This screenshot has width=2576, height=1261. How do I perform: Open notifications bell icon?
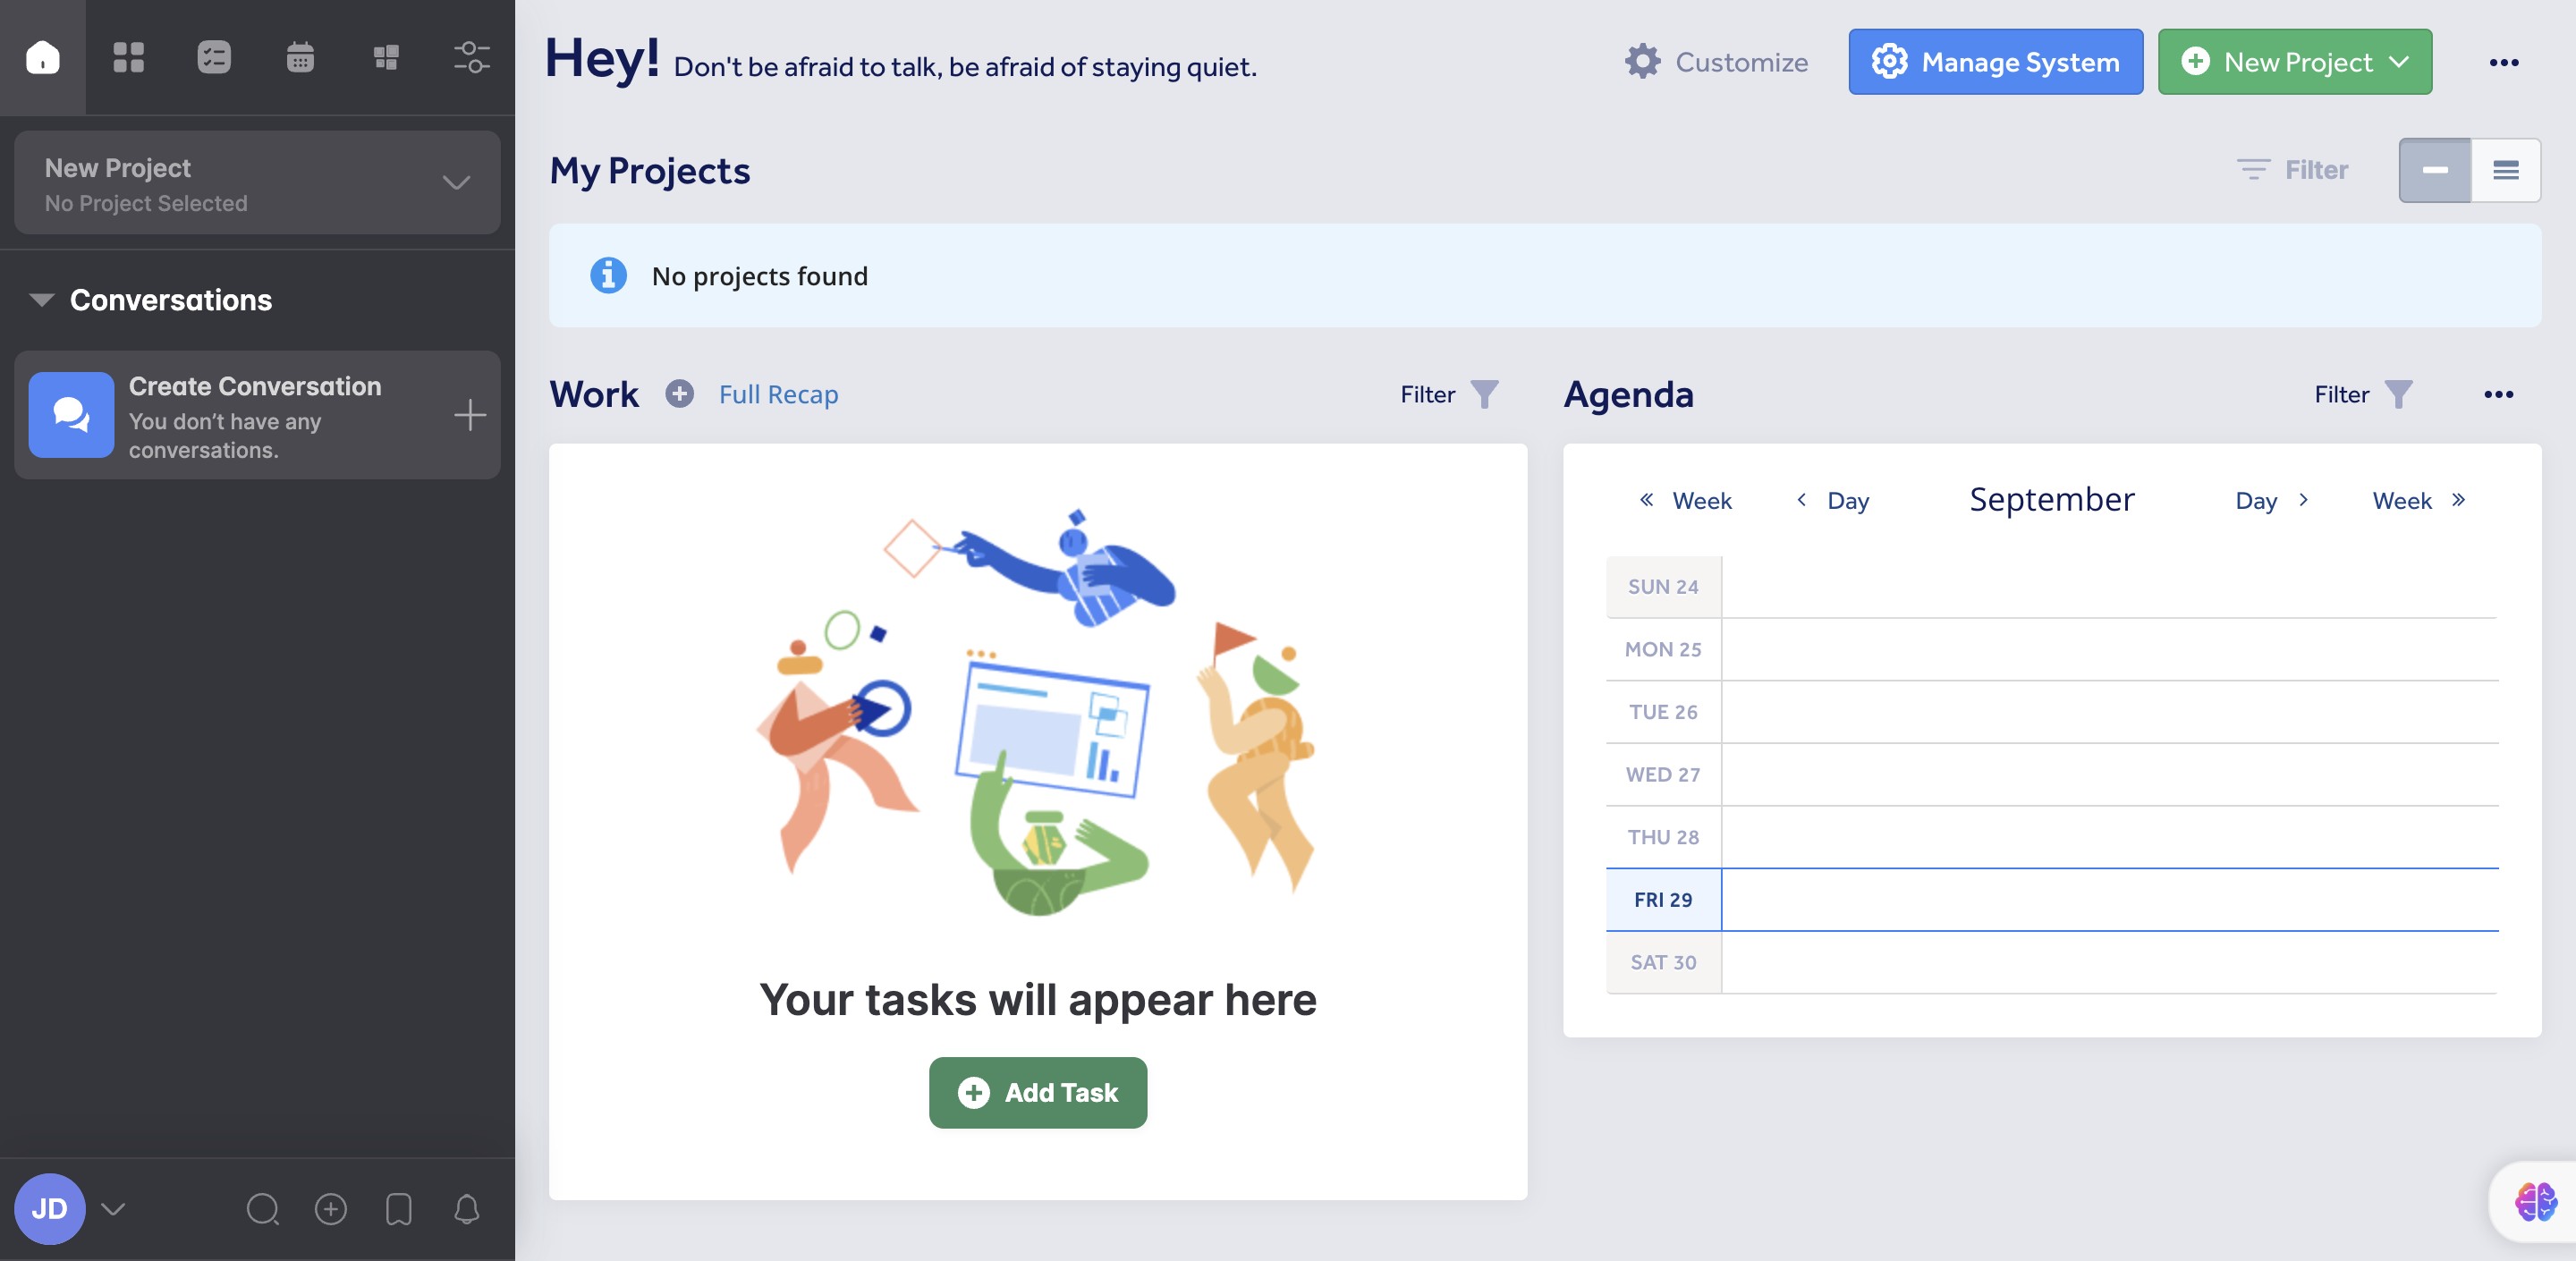(467, 1209)
